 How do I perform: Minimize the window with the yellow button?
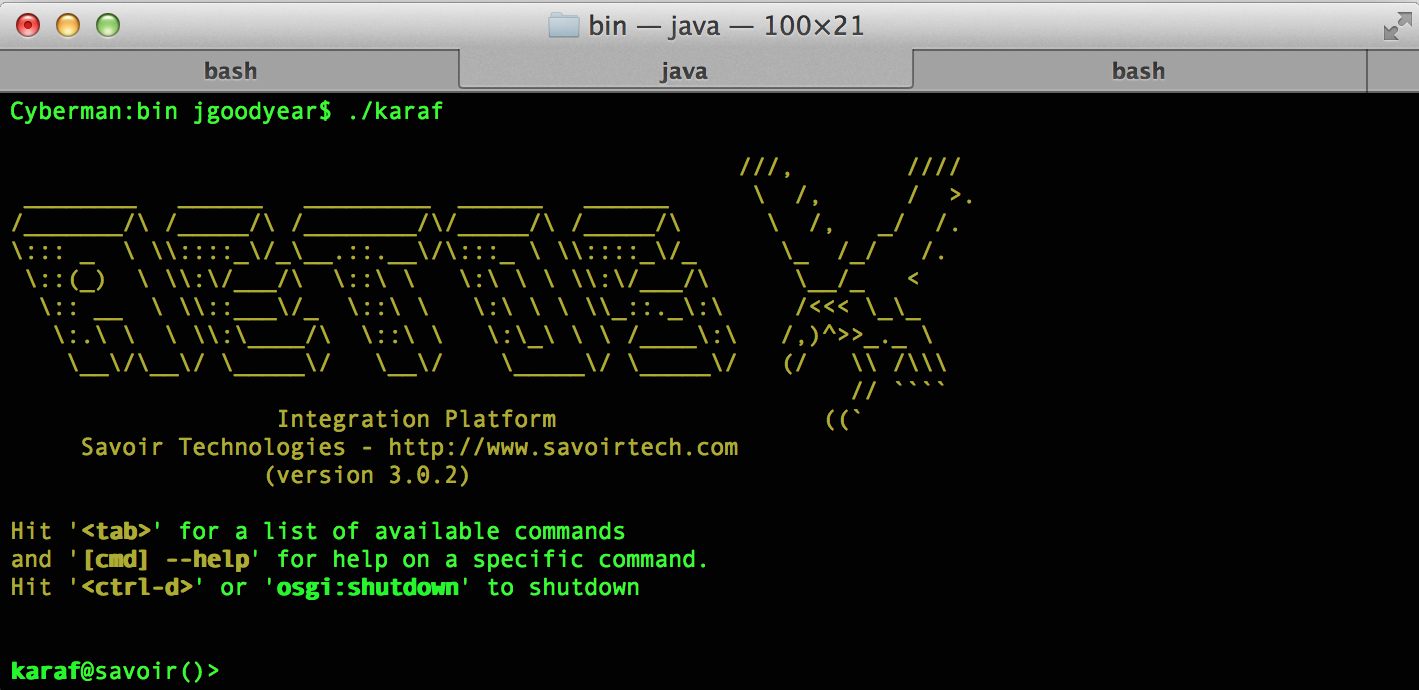tap(68, 25)
